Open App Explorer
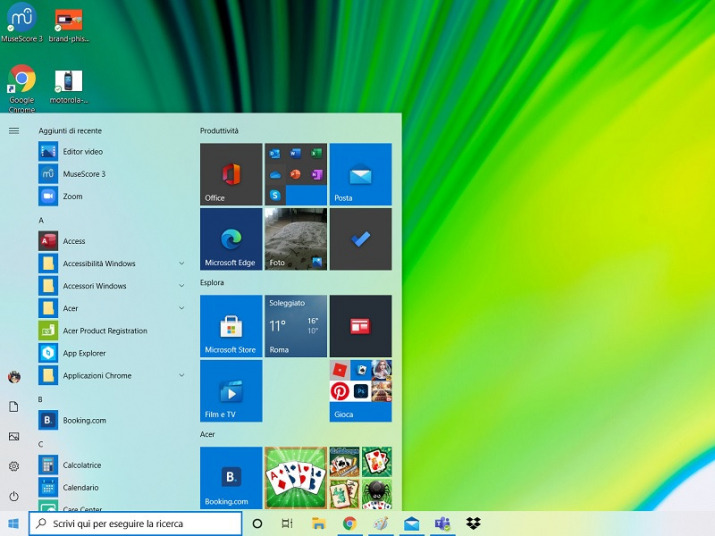This screenshot has width=715, height=536. (112, 353)
